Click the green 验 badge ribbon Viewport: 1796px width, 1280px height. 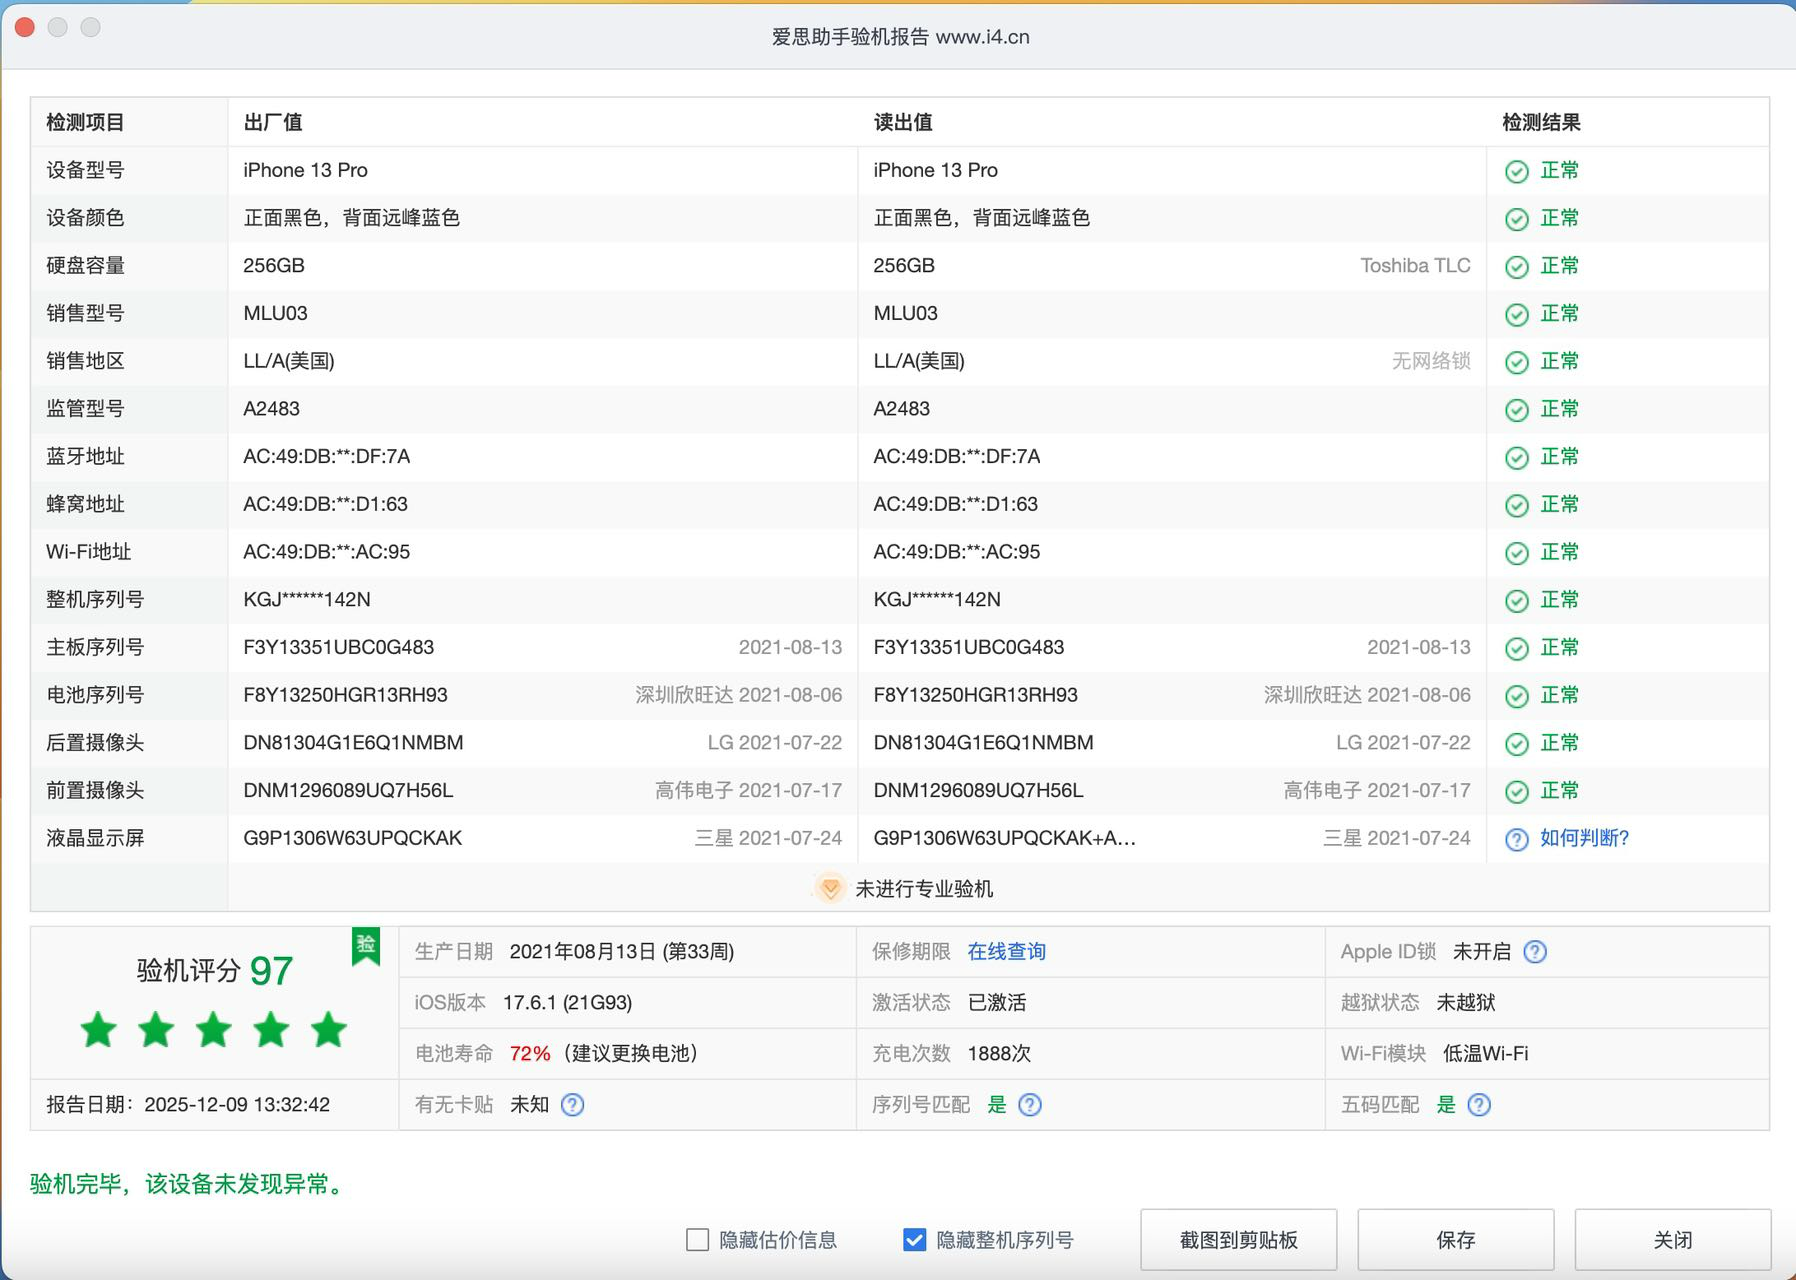366,945
